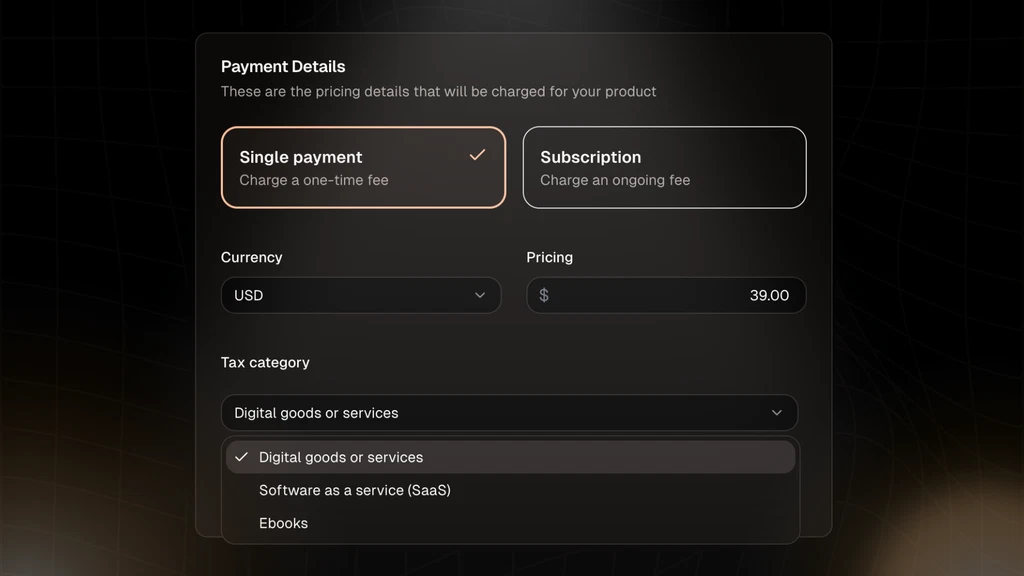Choose the Subscription payment option
The image size is (1024, 576).
[664, 167]
